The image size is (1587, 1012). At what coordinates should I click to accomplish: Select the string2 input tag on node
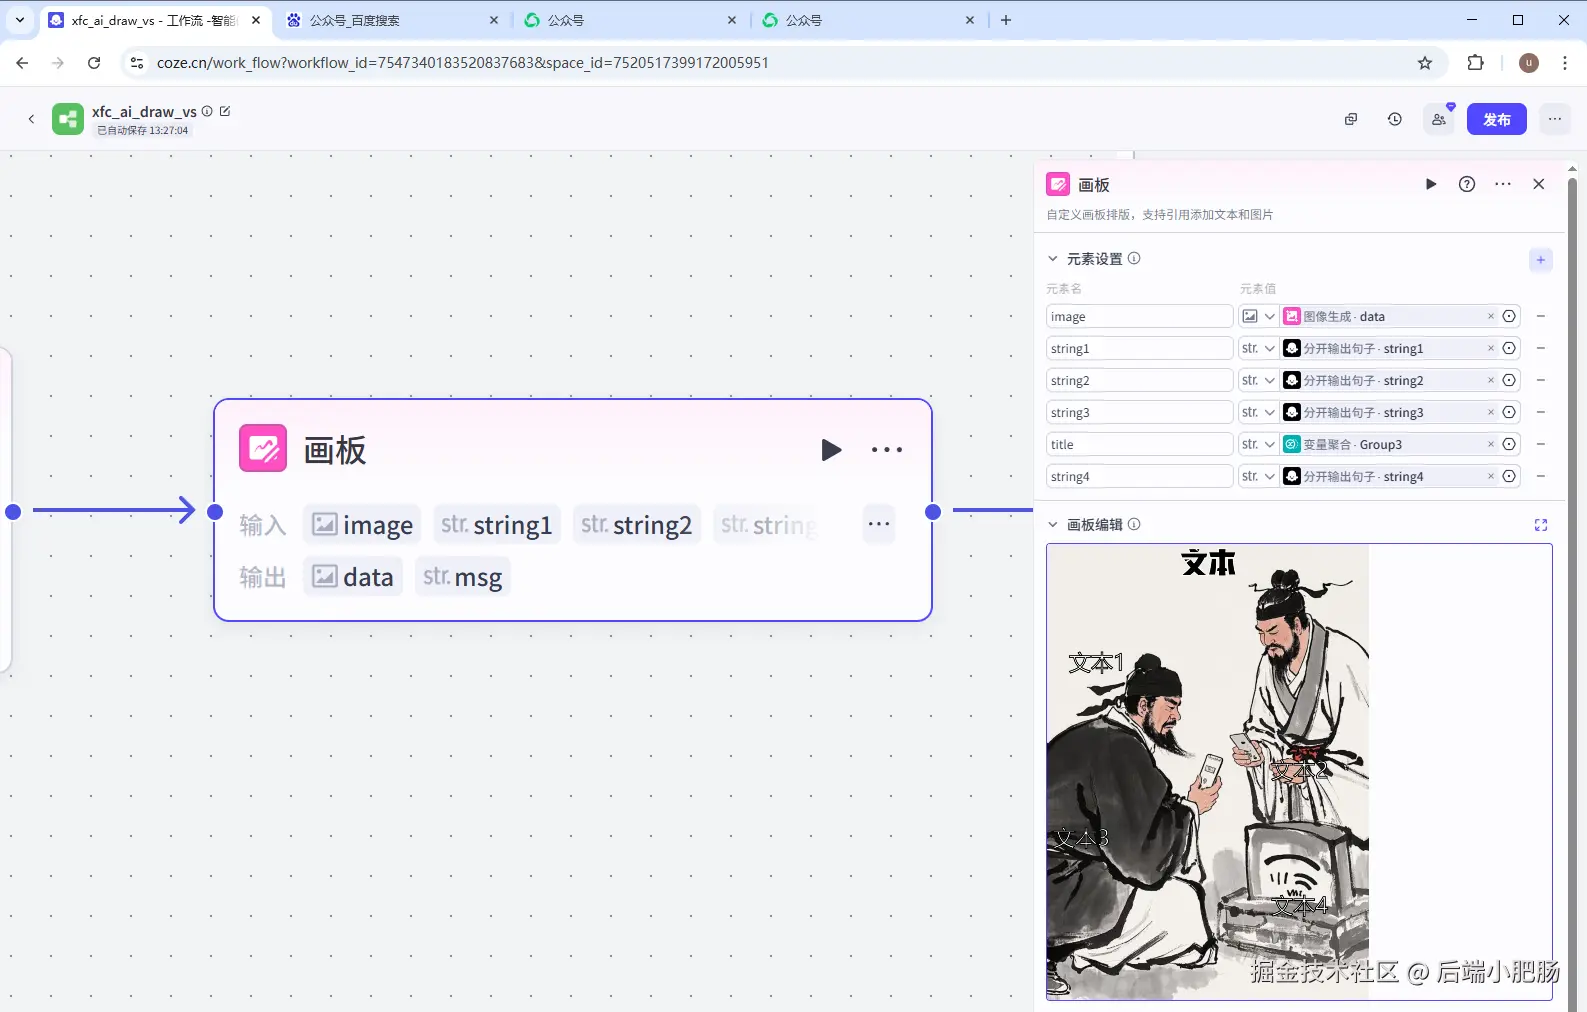[637, 524]
